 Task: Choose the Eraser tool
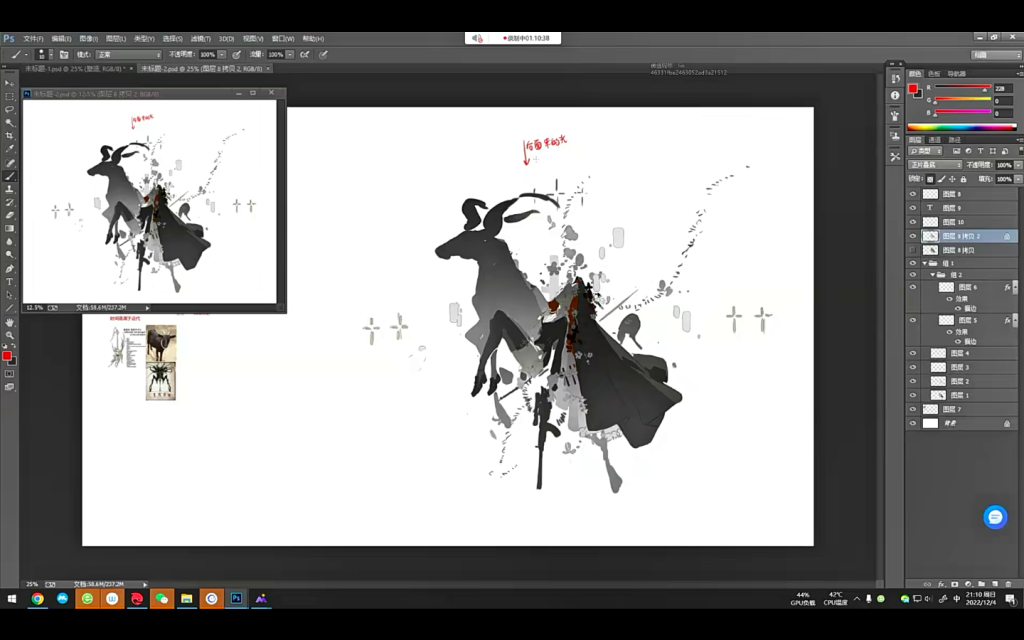click(x=10, y=215)
